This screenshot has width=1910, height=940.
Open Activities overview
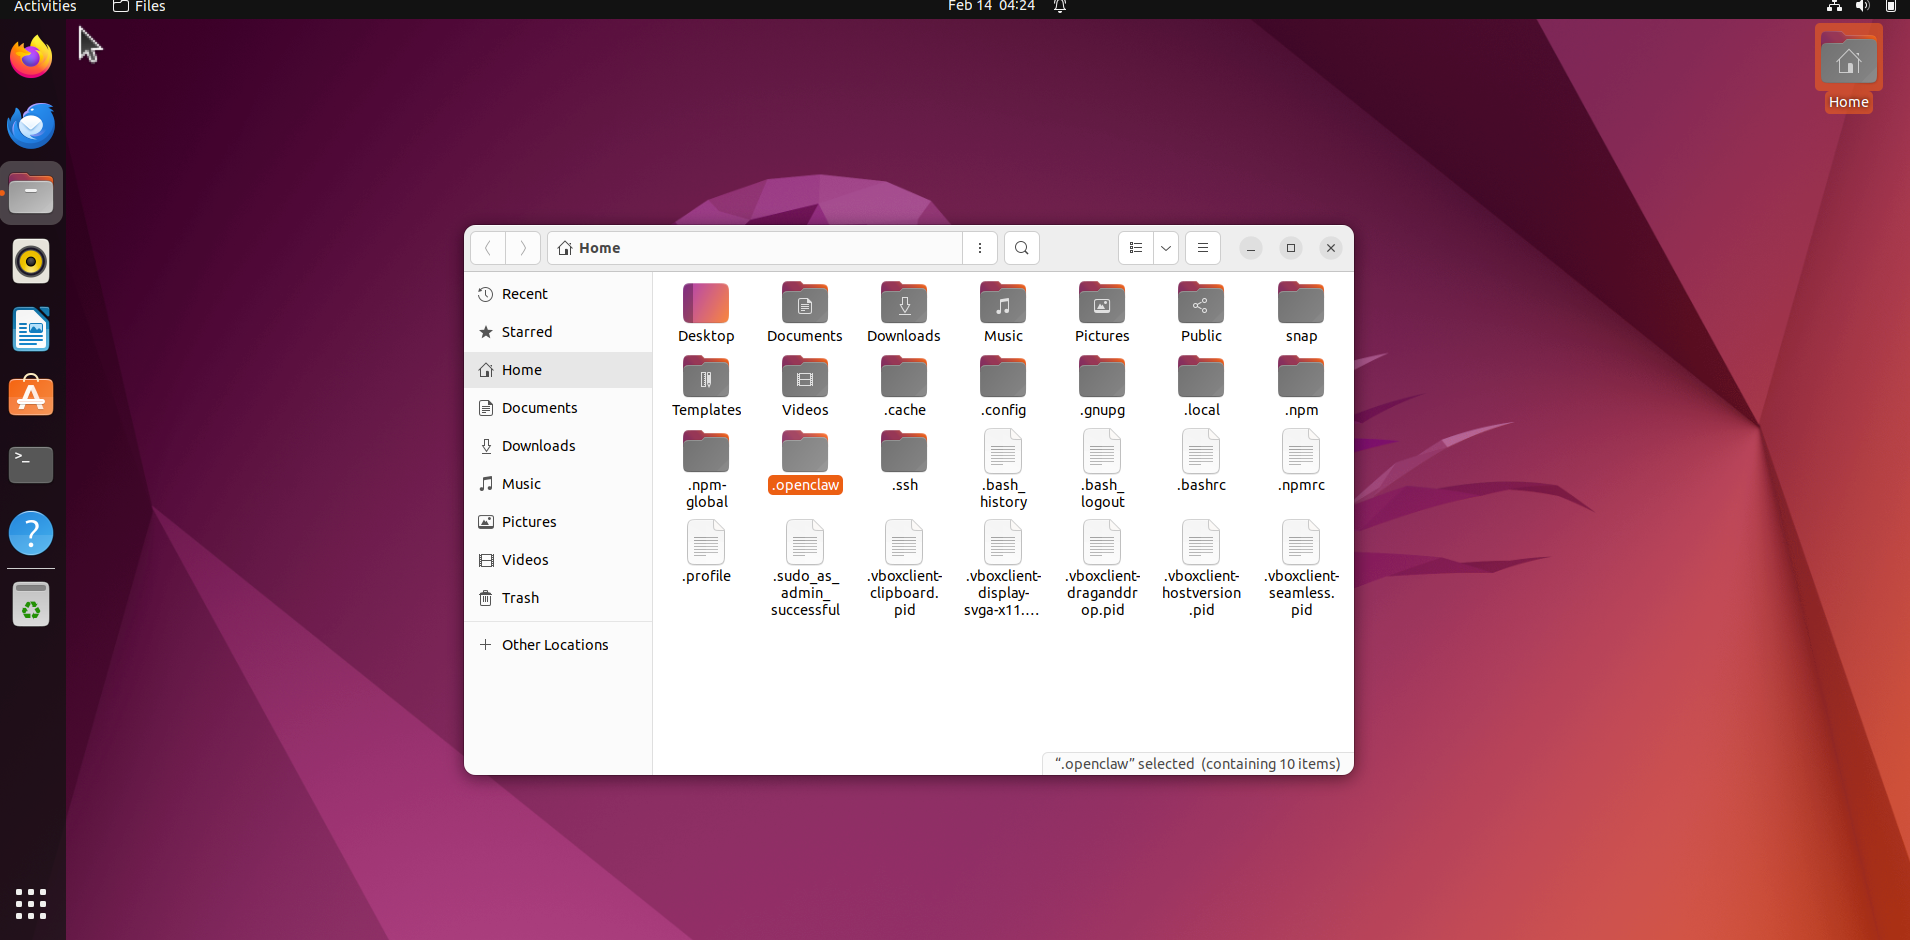(x=45, y=7)
